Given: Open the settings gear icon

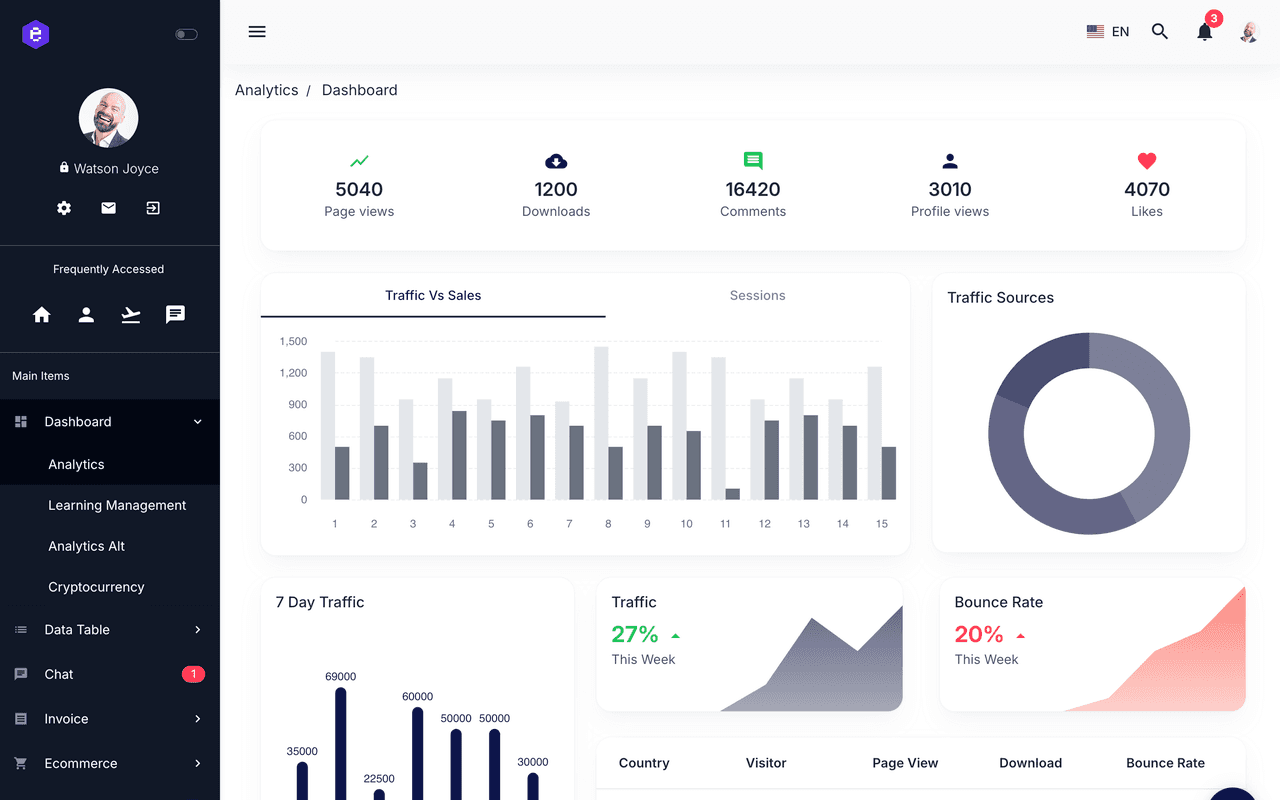Looking at the screenshot, I should point(64,208).
